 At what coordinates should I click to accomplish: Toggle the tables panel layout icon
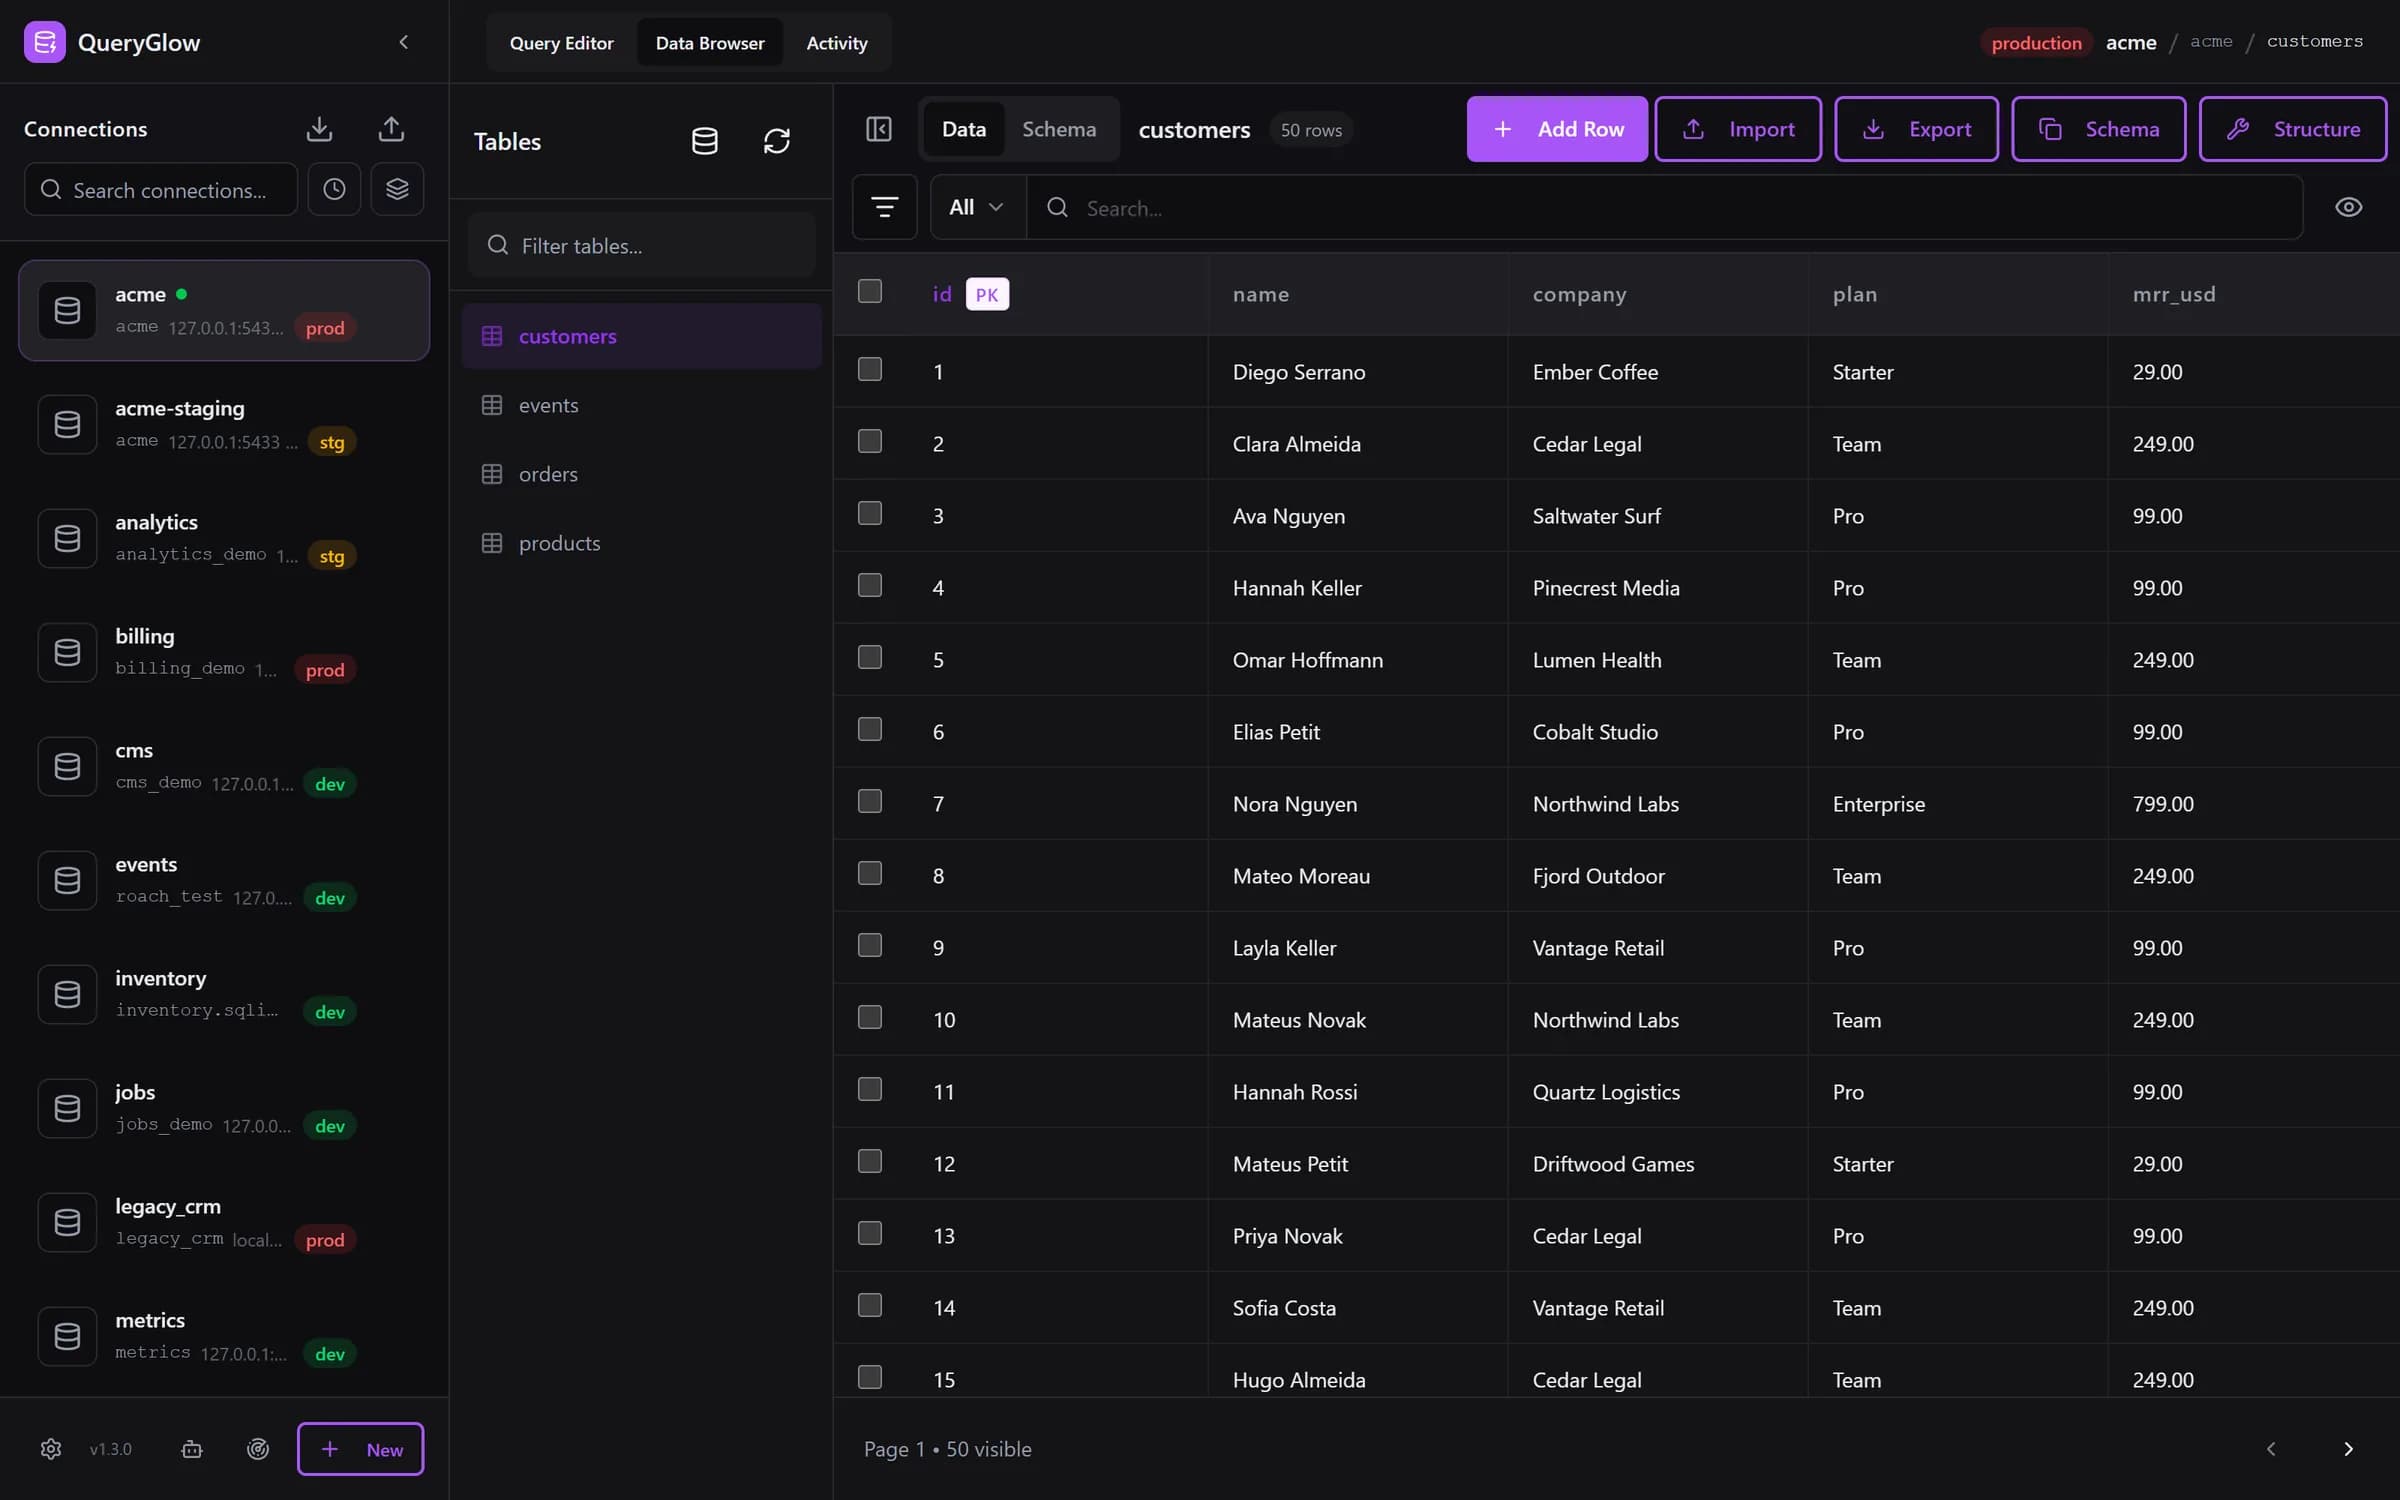(879, 129)
